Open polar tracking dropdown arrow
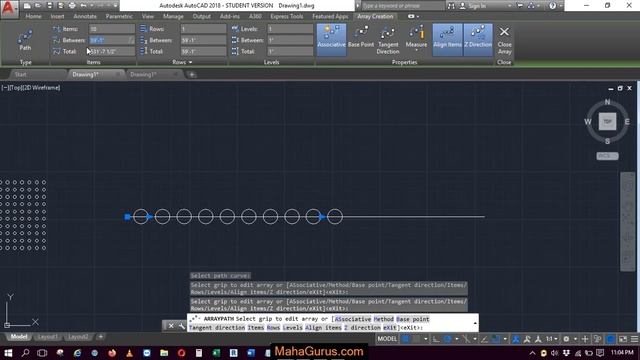Image resolution: width=640 pixels, height=360 pixels. [x=457, y=339]
